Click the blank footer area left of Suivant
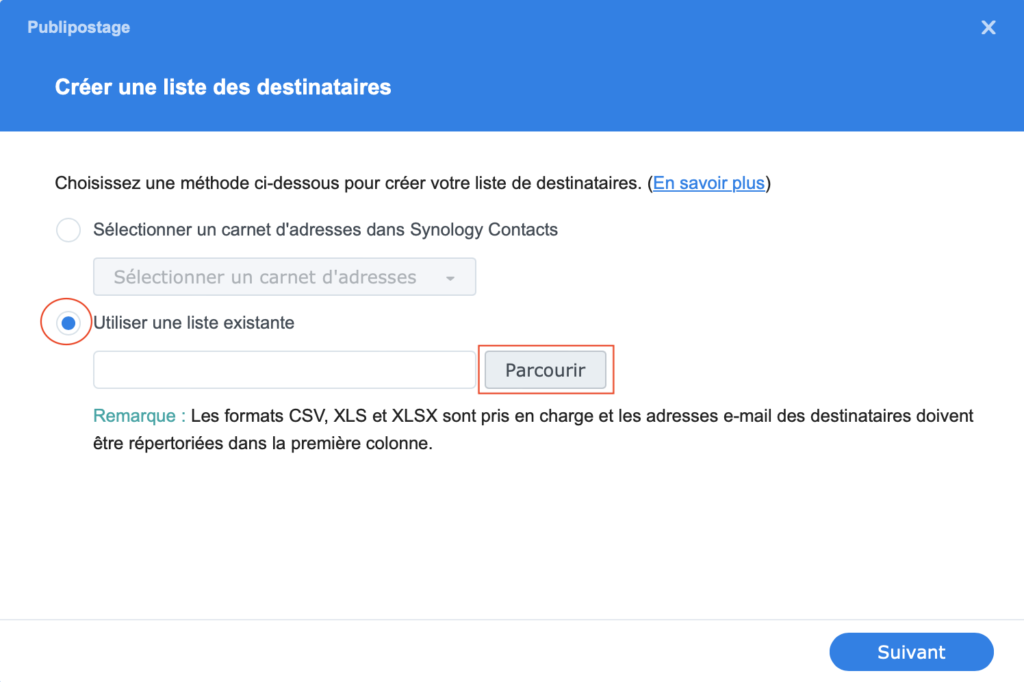The width and height of the screenshot is (1024, 682). click(411, 652)
